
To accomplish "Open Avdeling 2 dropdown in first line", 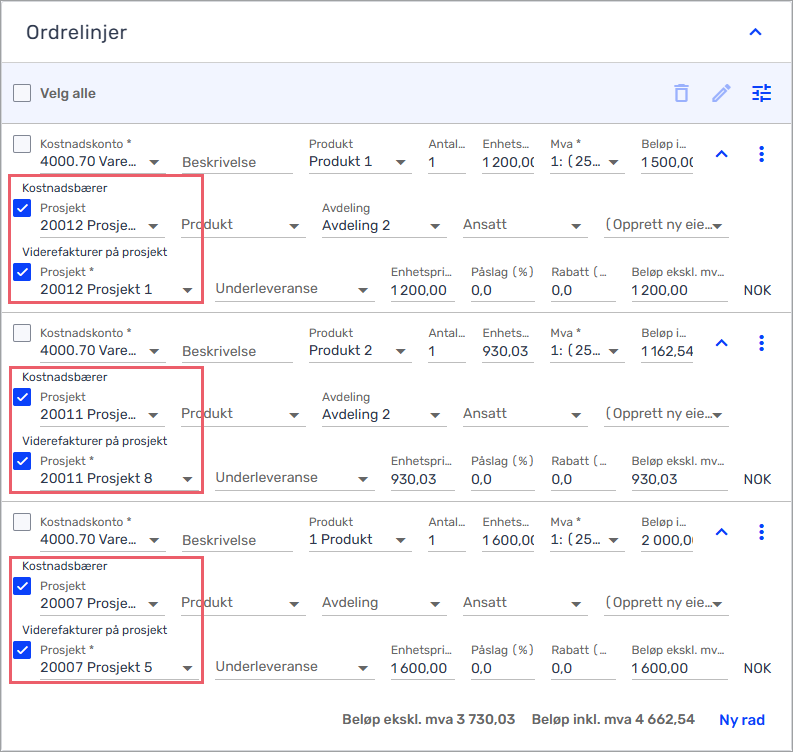I will [x=384, y=226].
